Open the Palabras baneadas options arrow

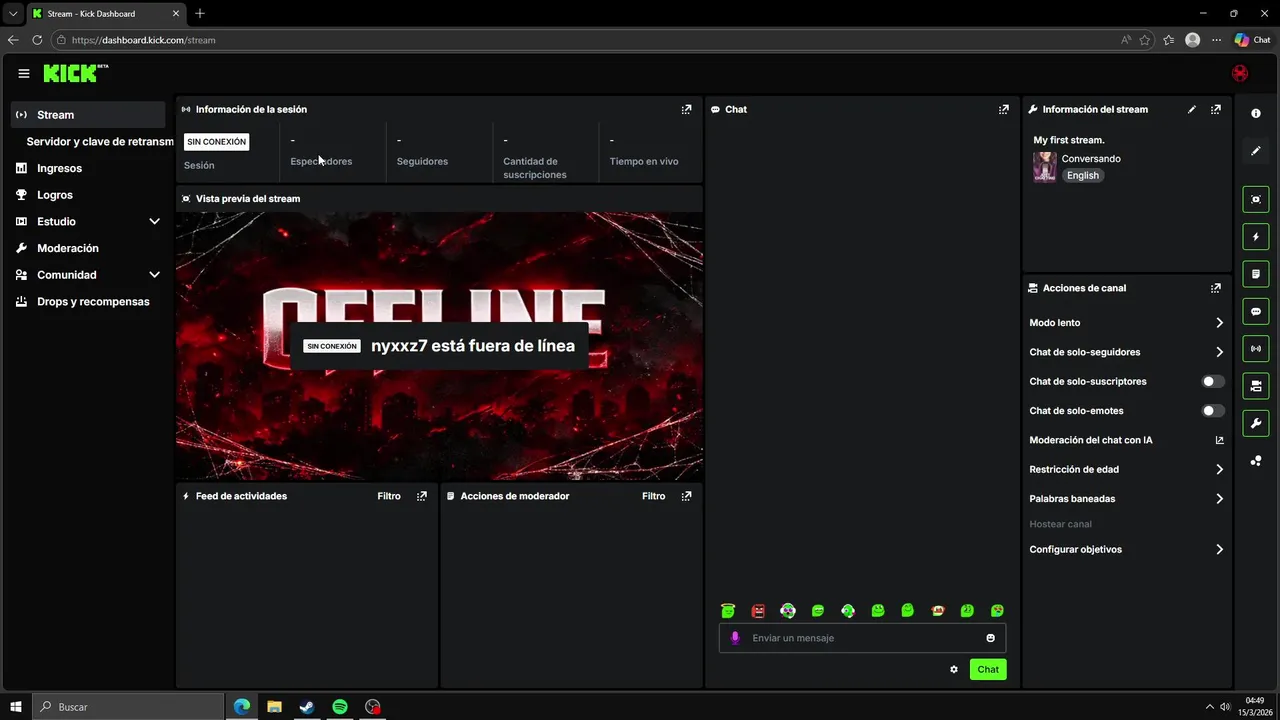coord(1219,499)
